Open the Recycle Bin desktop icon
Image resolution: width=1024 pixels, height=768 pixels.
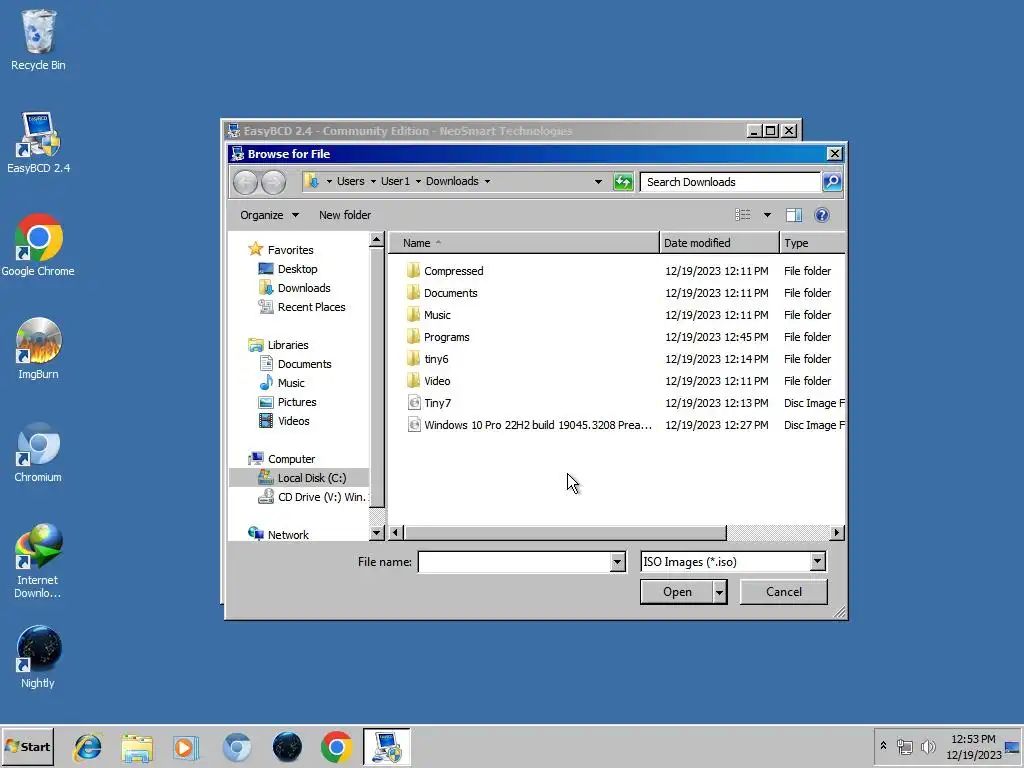pyautogui.click(x=38, y=40)
